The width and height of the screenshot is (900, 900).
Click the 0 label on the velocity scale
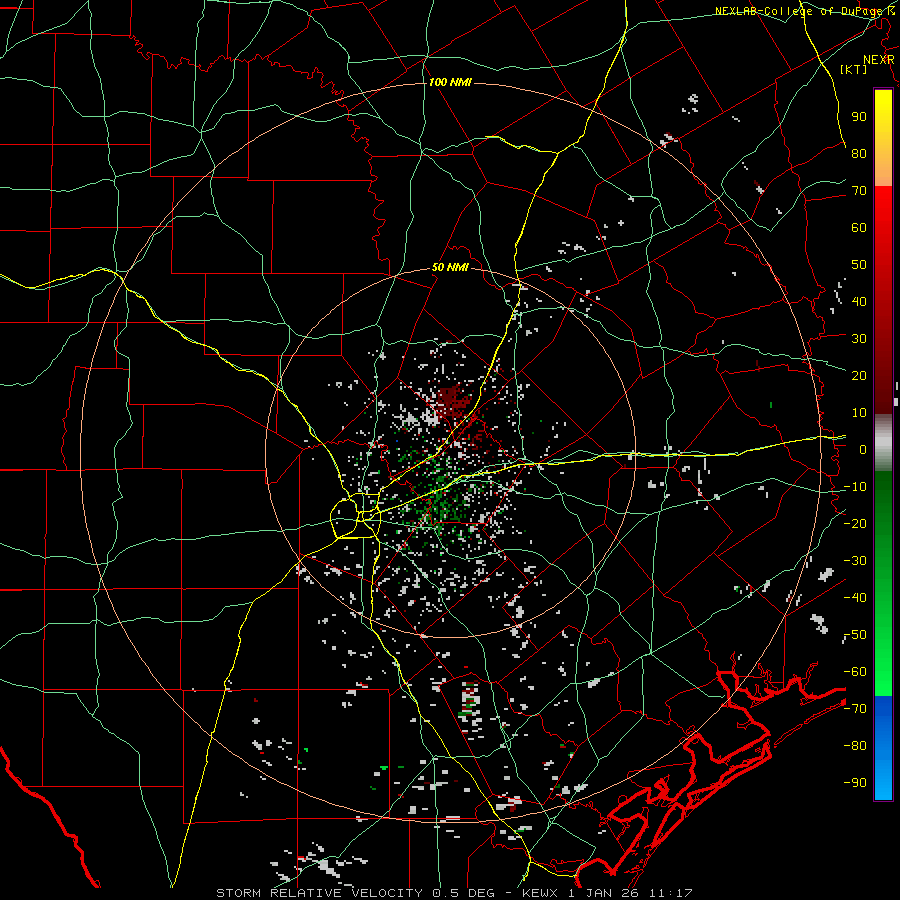click(863, 449)
